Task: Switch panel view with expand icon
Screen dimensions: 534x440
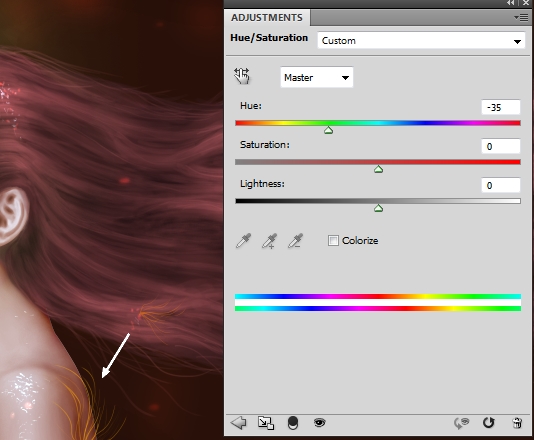Action: click(266, 423)
